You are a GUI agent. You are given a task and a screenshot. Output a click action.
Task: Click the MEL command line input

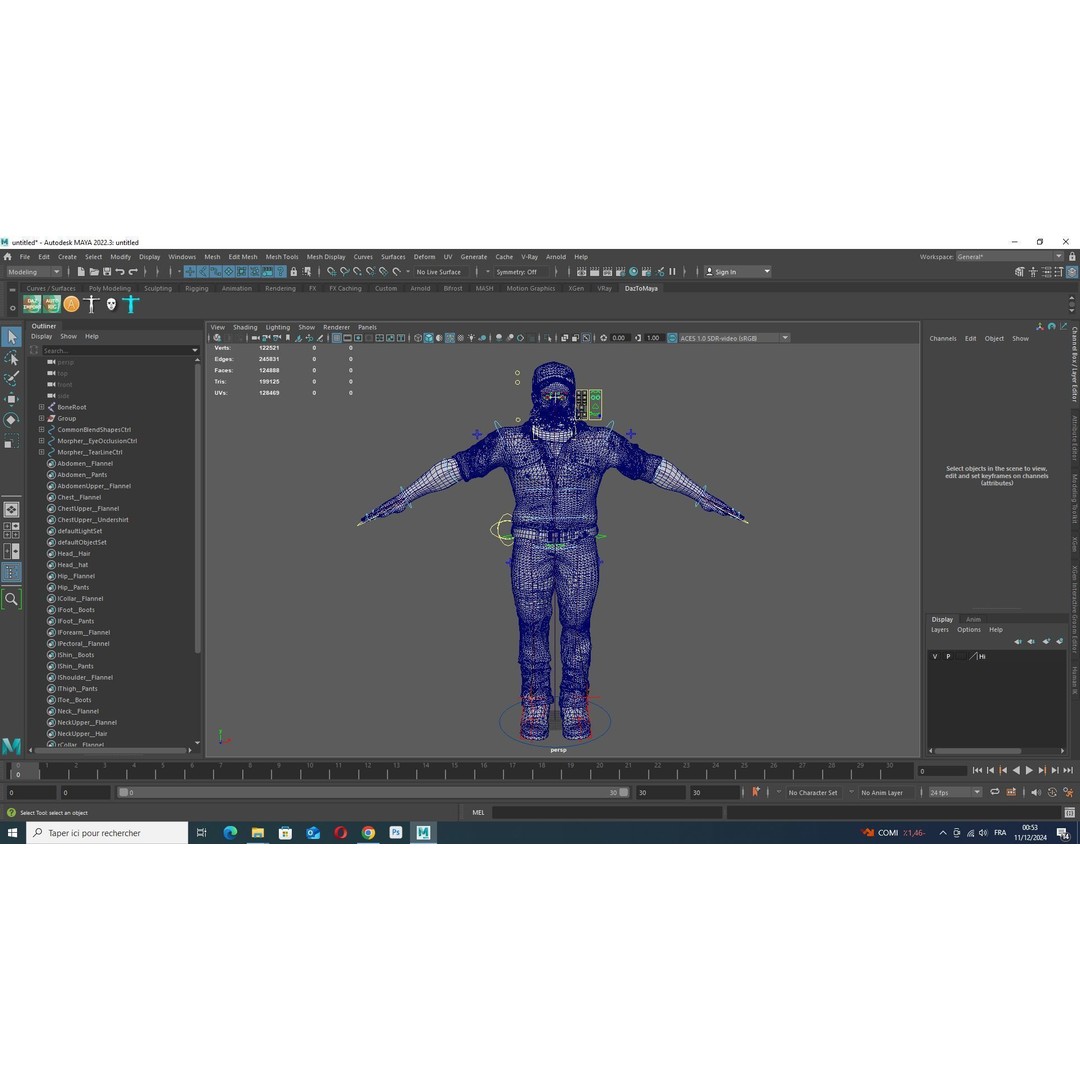pos(607,813)
